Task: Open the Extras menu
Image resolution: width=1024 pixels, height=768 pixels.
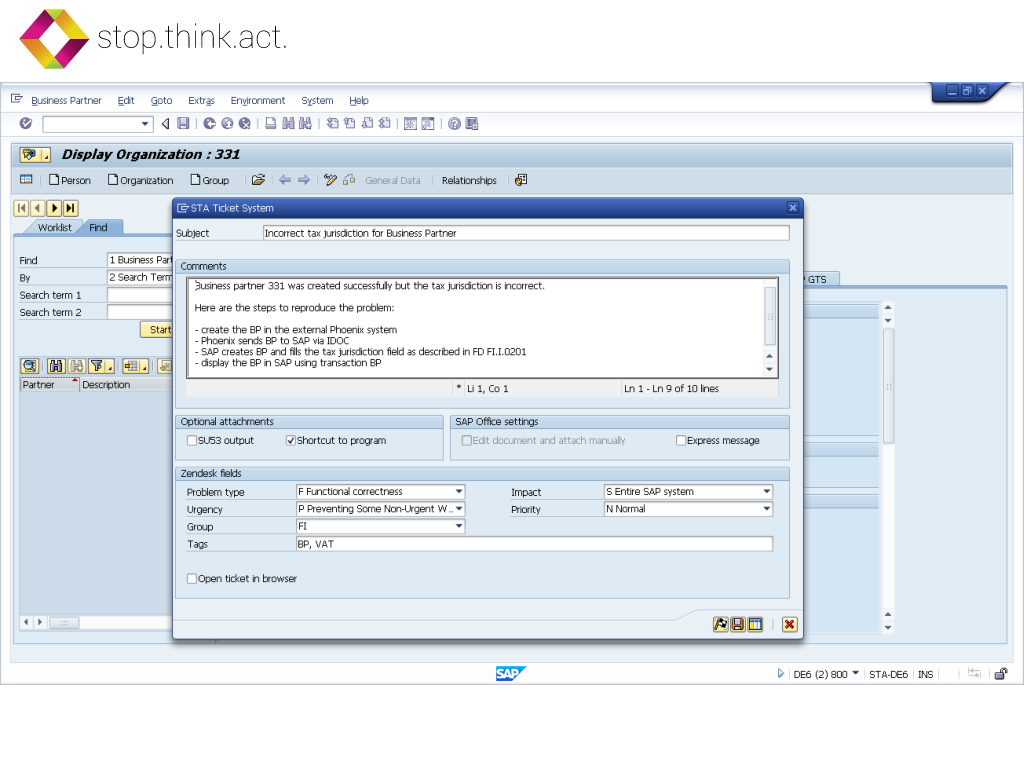Action: (201, 101)
